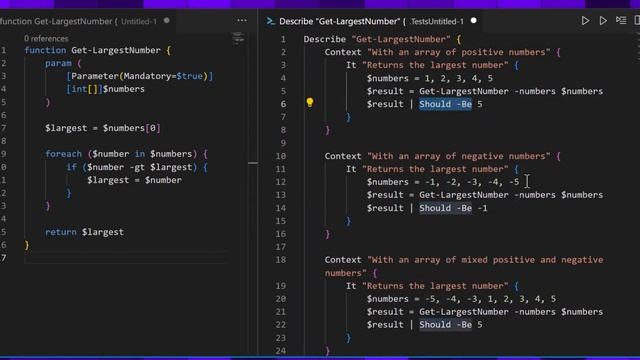The width and height of the screenshot is (640, 360).
Task: Run the PowerShell test file (first play icon)
Action: coord(585,21)
